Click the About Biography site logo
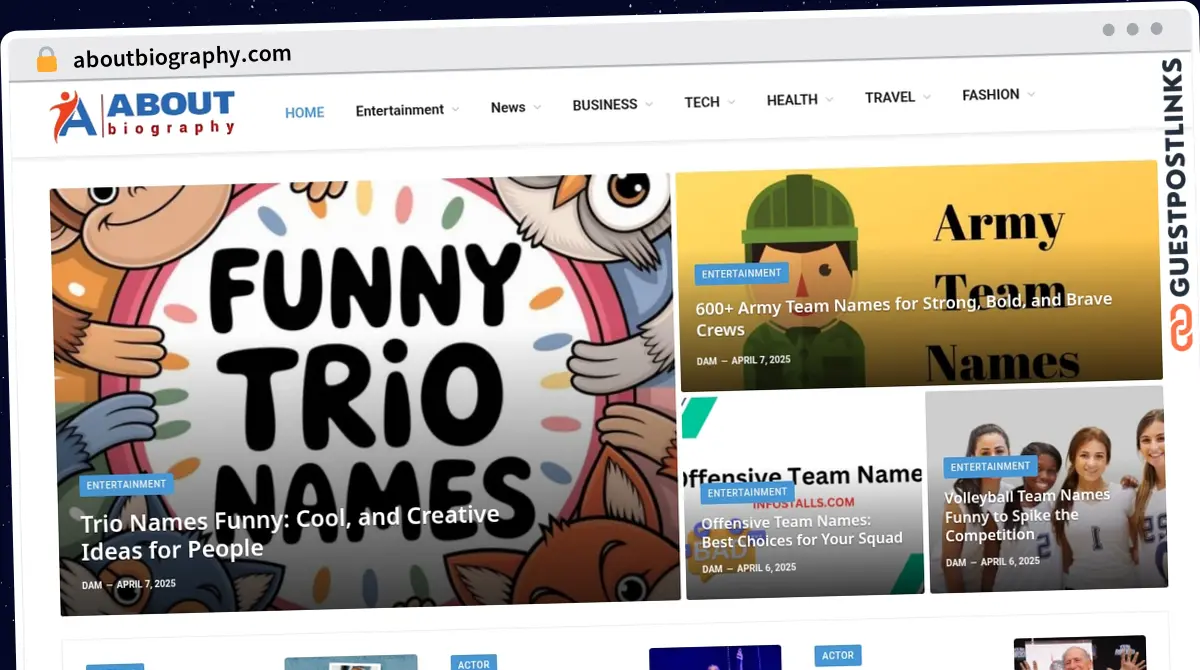Image resolution: width=1200 pixels, height=670 pixels. click(143, 115)
